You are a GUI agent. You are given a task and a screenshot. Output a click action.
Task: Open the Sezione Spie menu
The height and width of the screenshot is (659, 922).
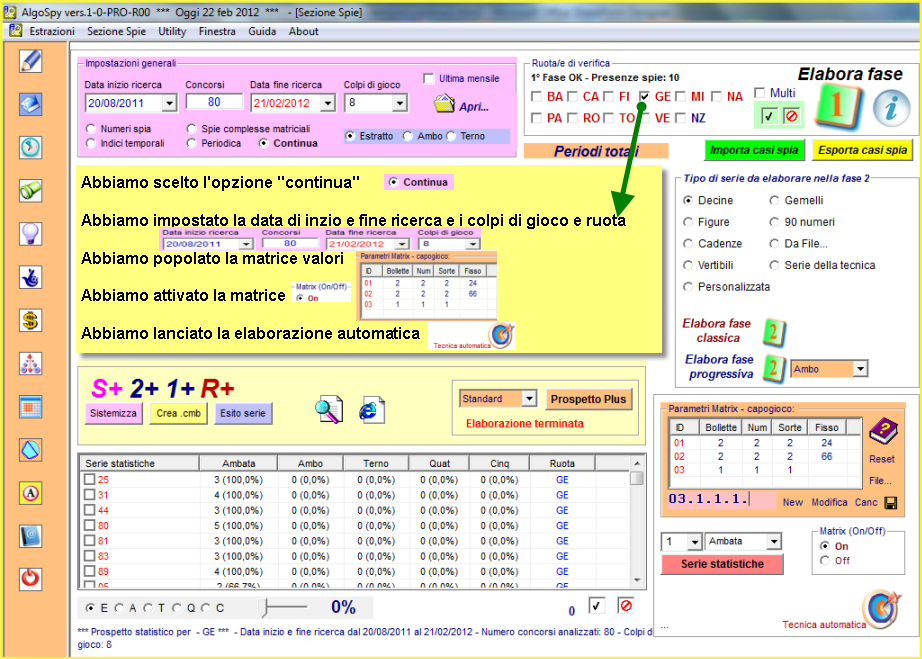click(116, 32)
